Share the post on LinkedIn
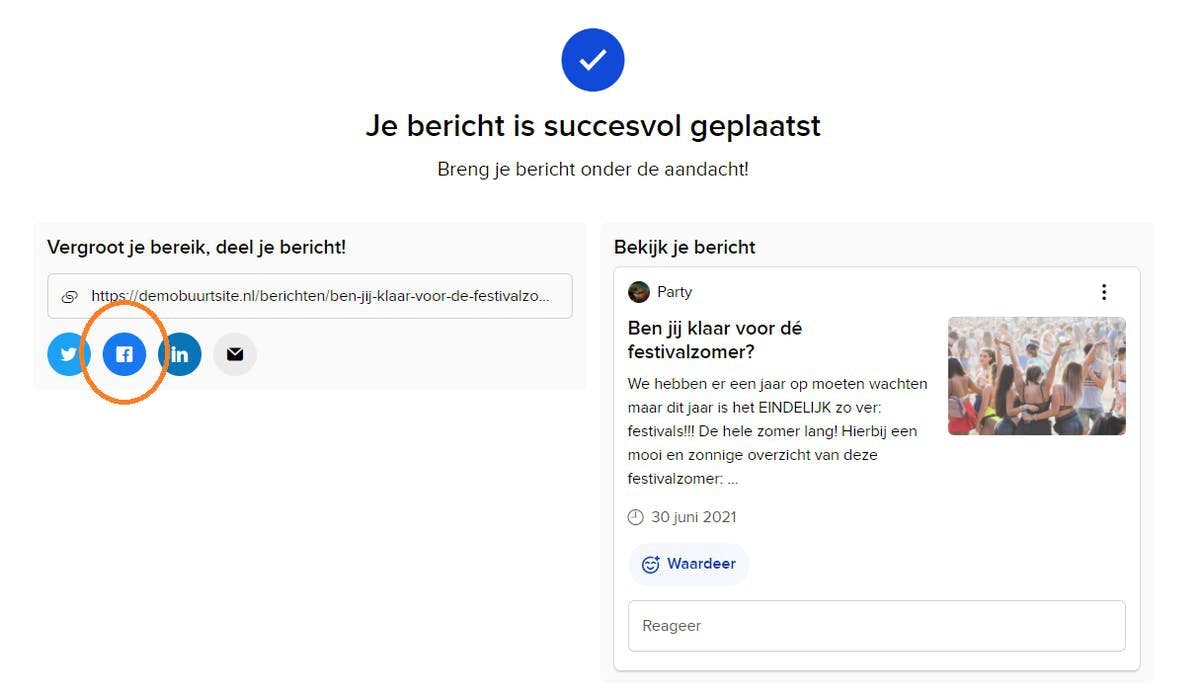Screen dimensions: 1200x698 click(180, 354)
